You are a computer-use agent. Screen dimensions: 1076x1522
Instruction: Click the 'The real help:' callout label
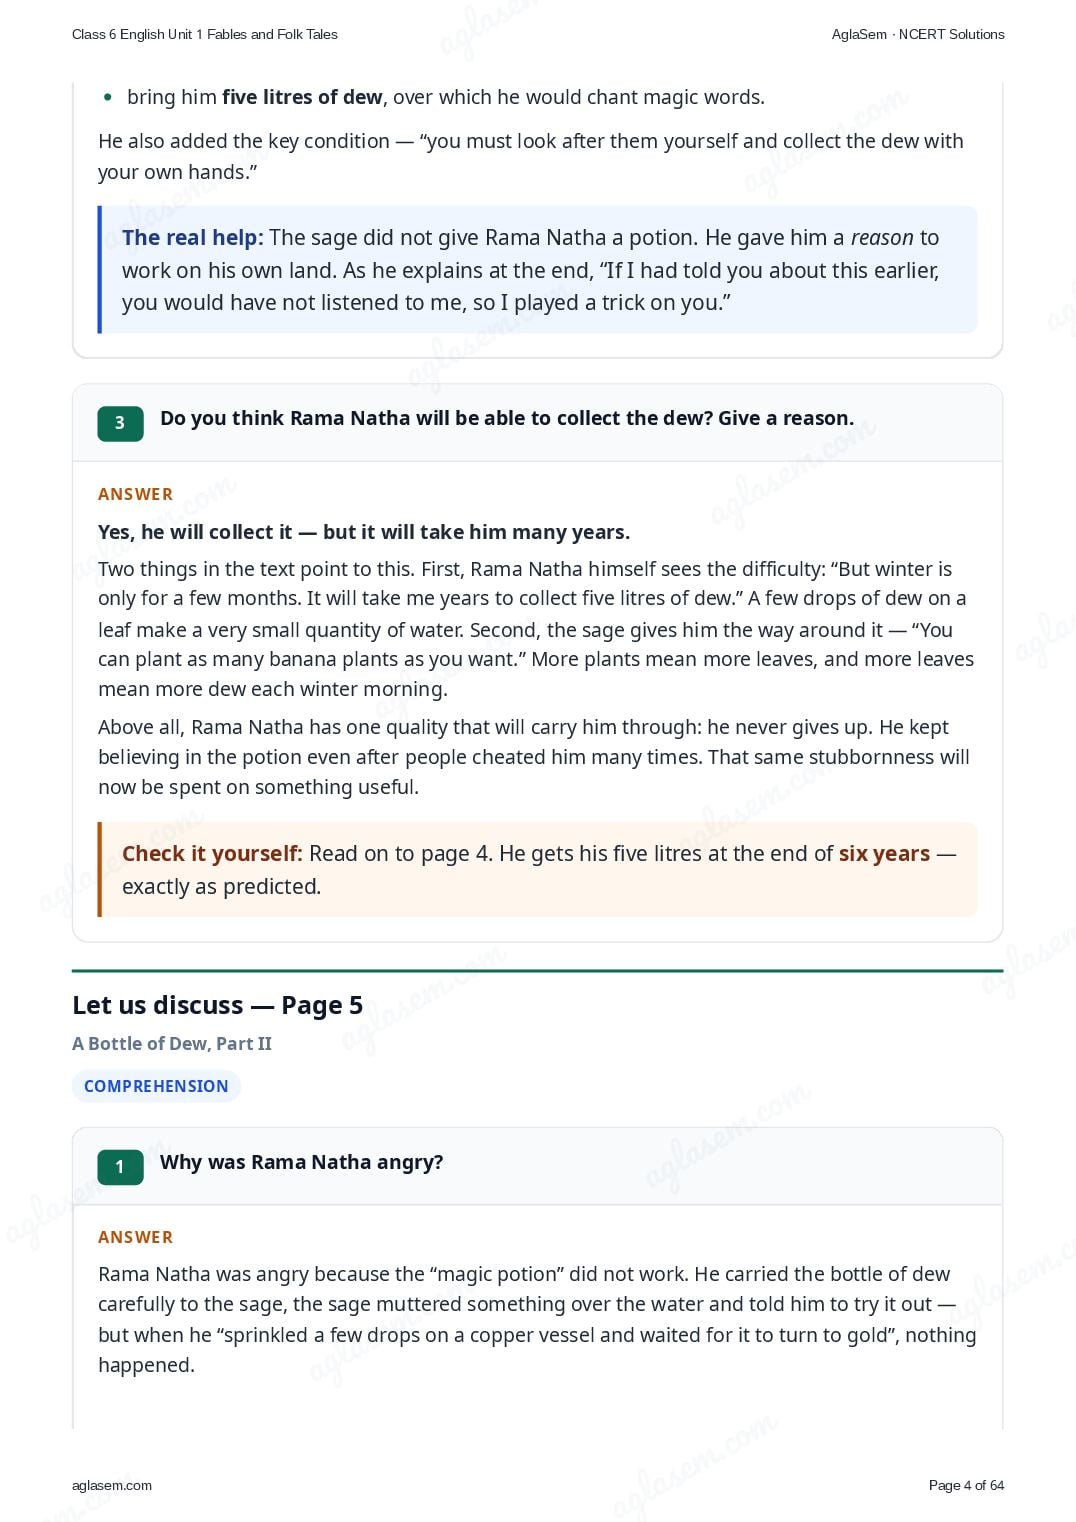click(x=193, y=237)
